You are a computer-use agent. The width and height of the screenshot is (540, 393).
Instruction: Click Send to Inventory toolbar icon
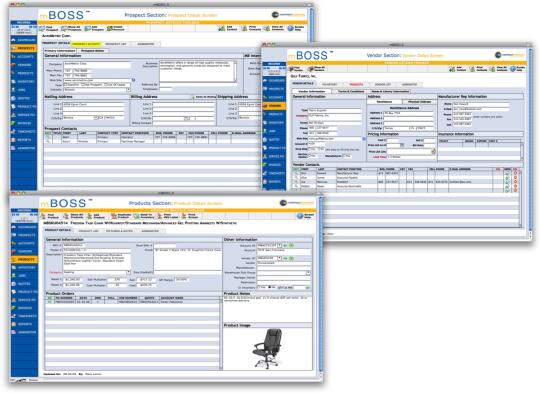click(144, 216)
